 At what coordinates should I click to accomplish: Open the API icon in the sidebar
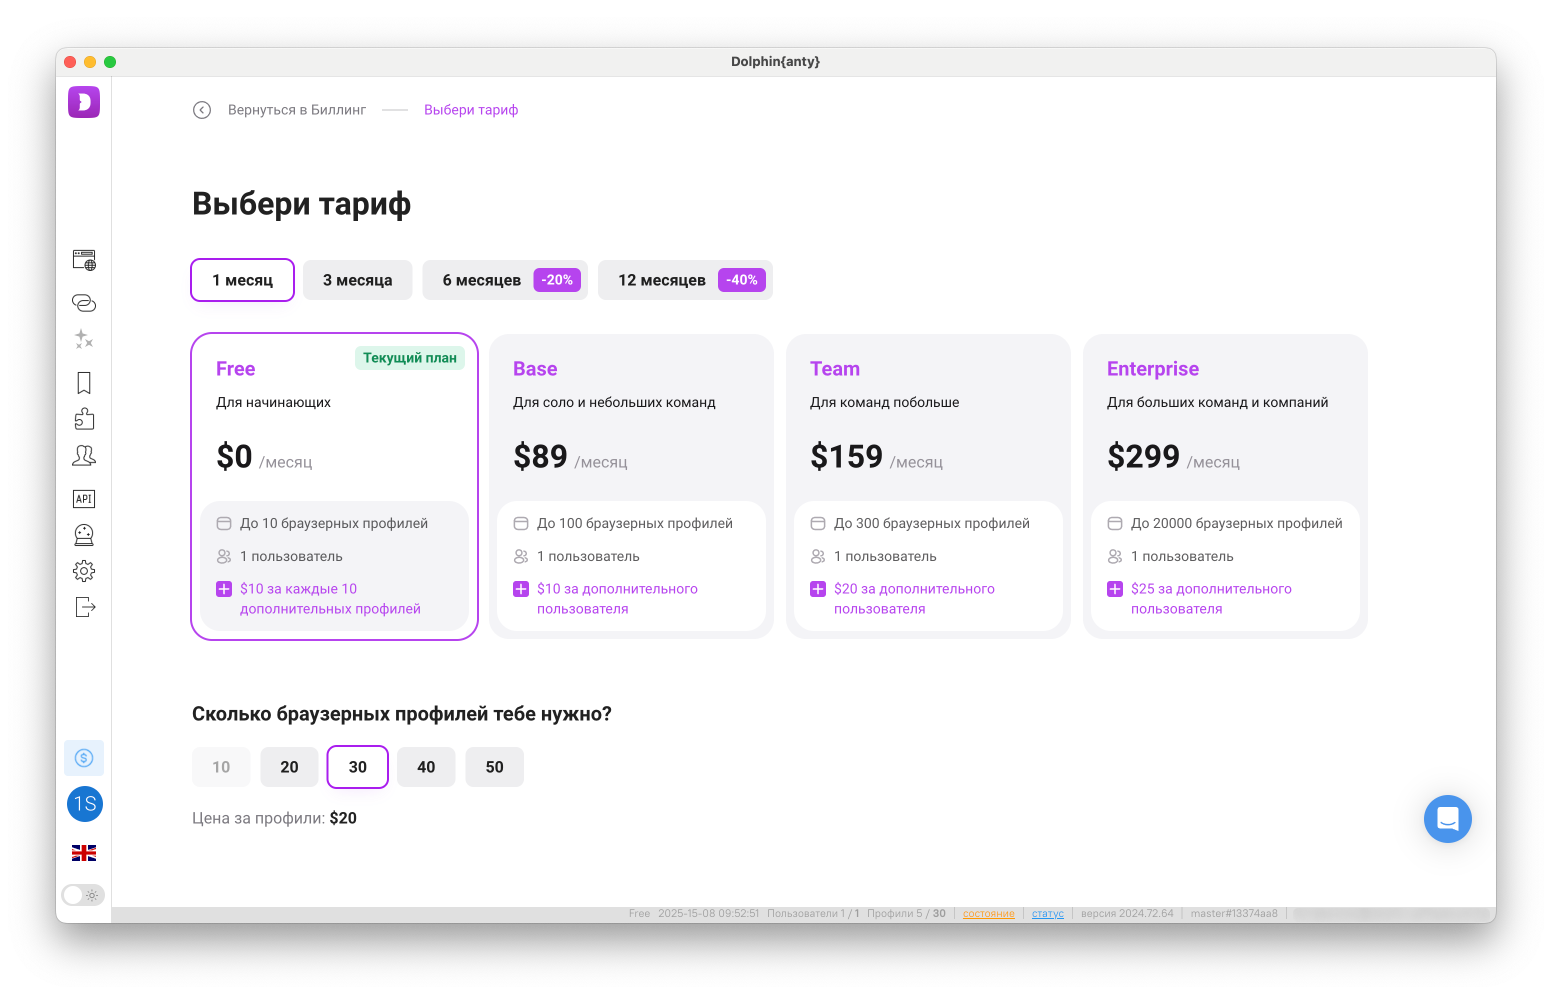tap(84, 499)
